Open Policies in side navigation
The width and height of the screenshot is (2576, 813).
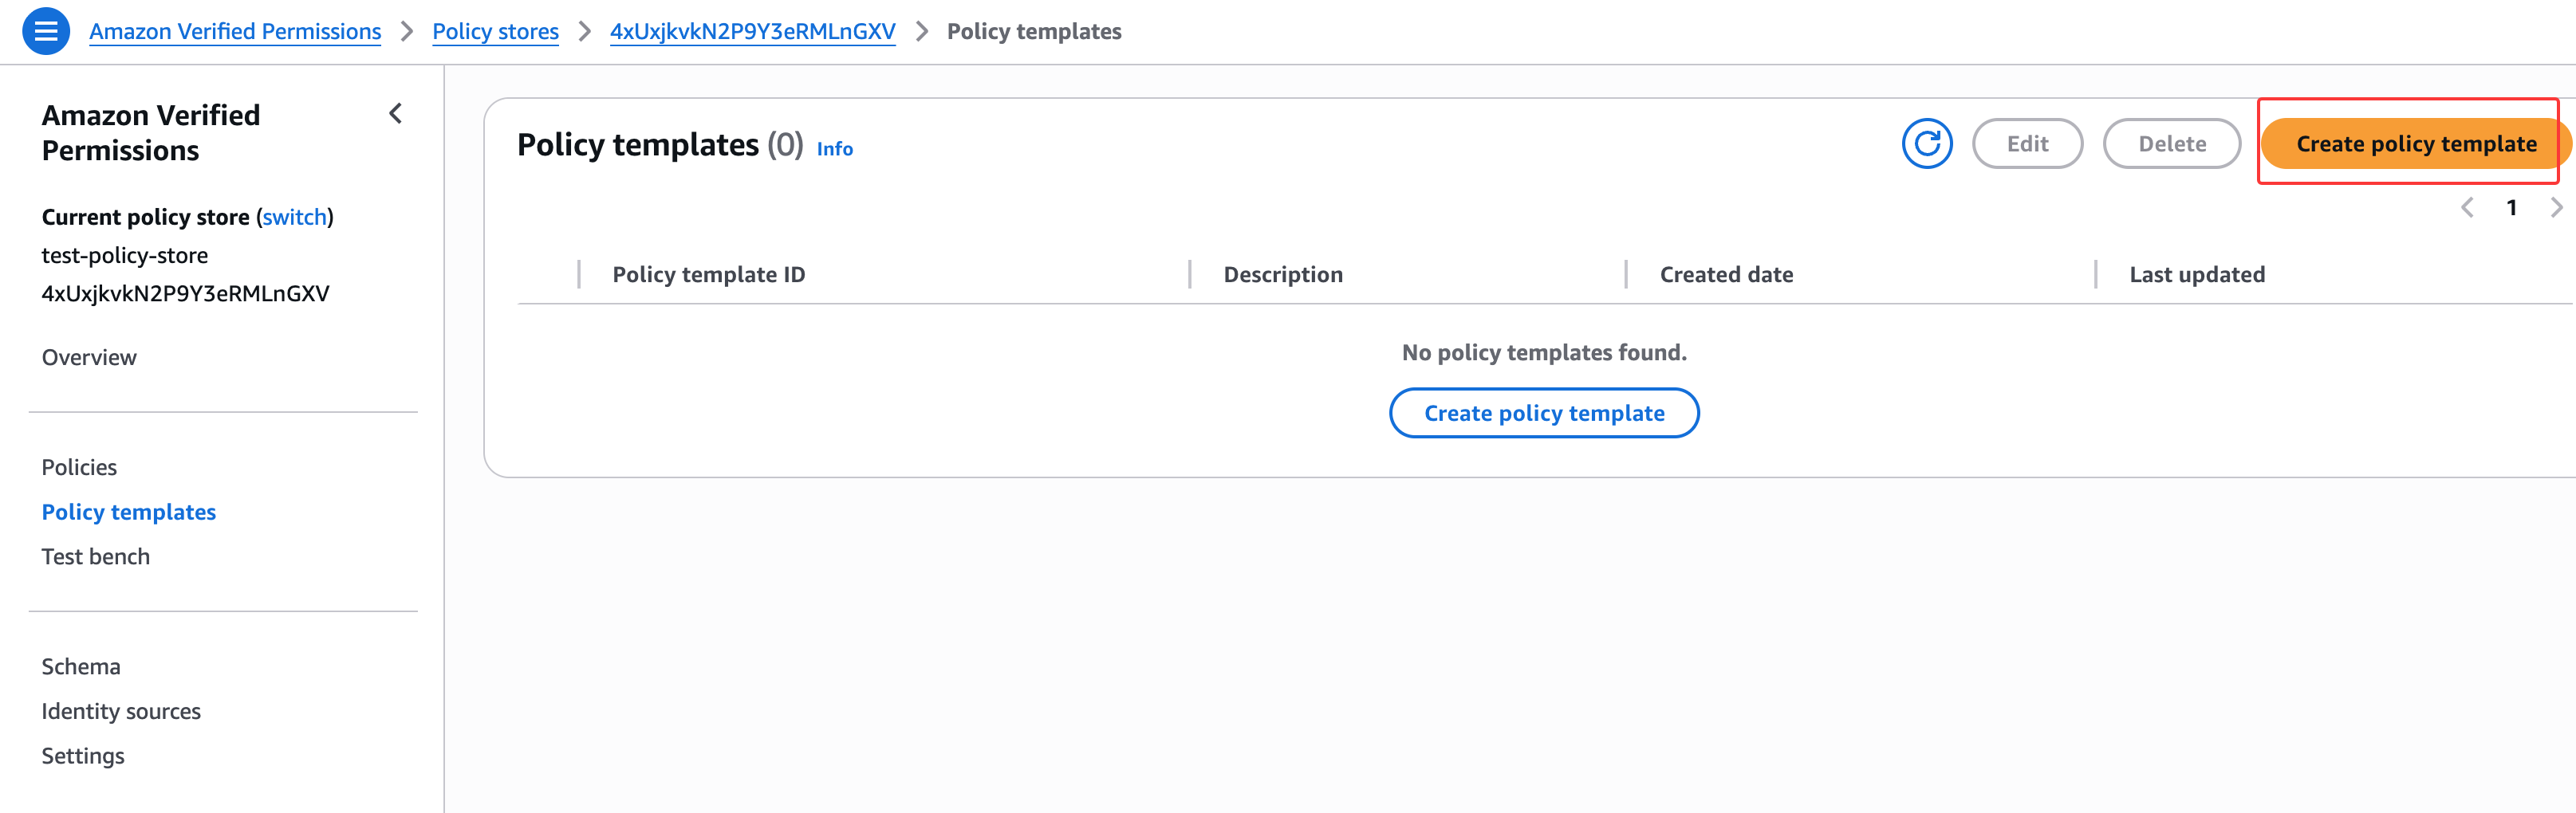point(79,467)
